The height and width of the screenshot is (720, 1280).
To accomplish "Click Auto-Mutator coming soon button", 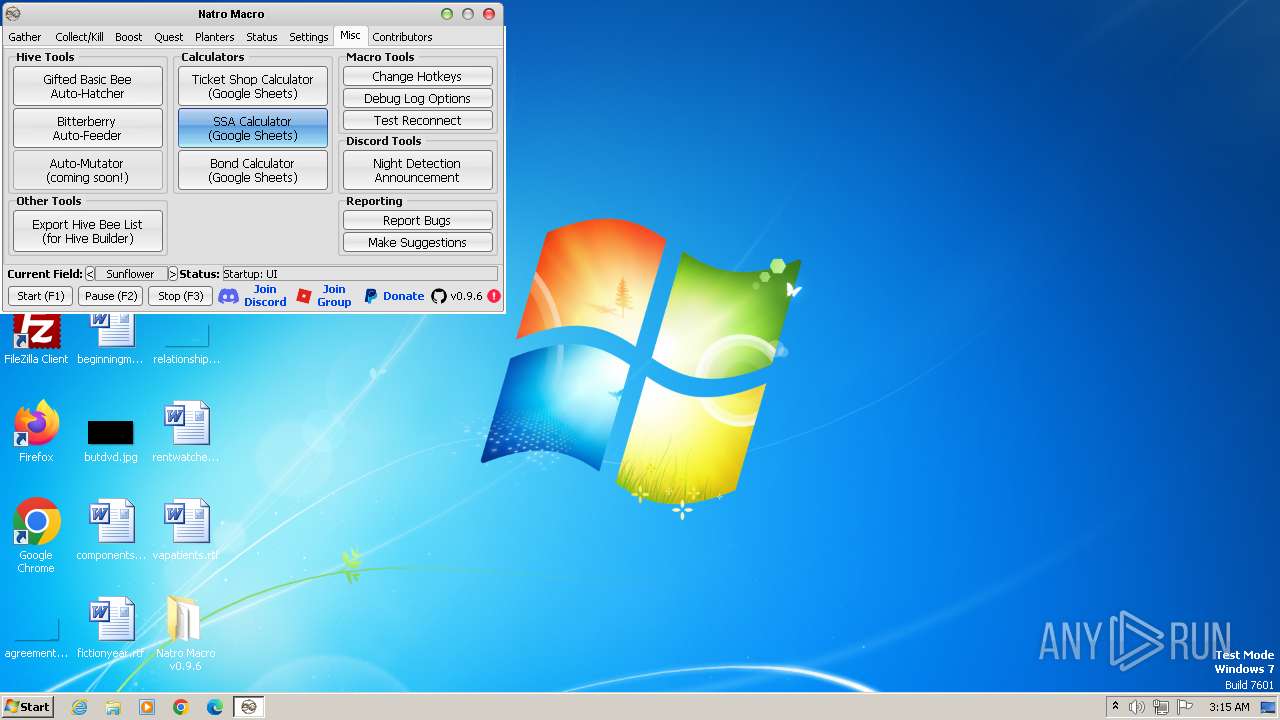I will (88, 170).
